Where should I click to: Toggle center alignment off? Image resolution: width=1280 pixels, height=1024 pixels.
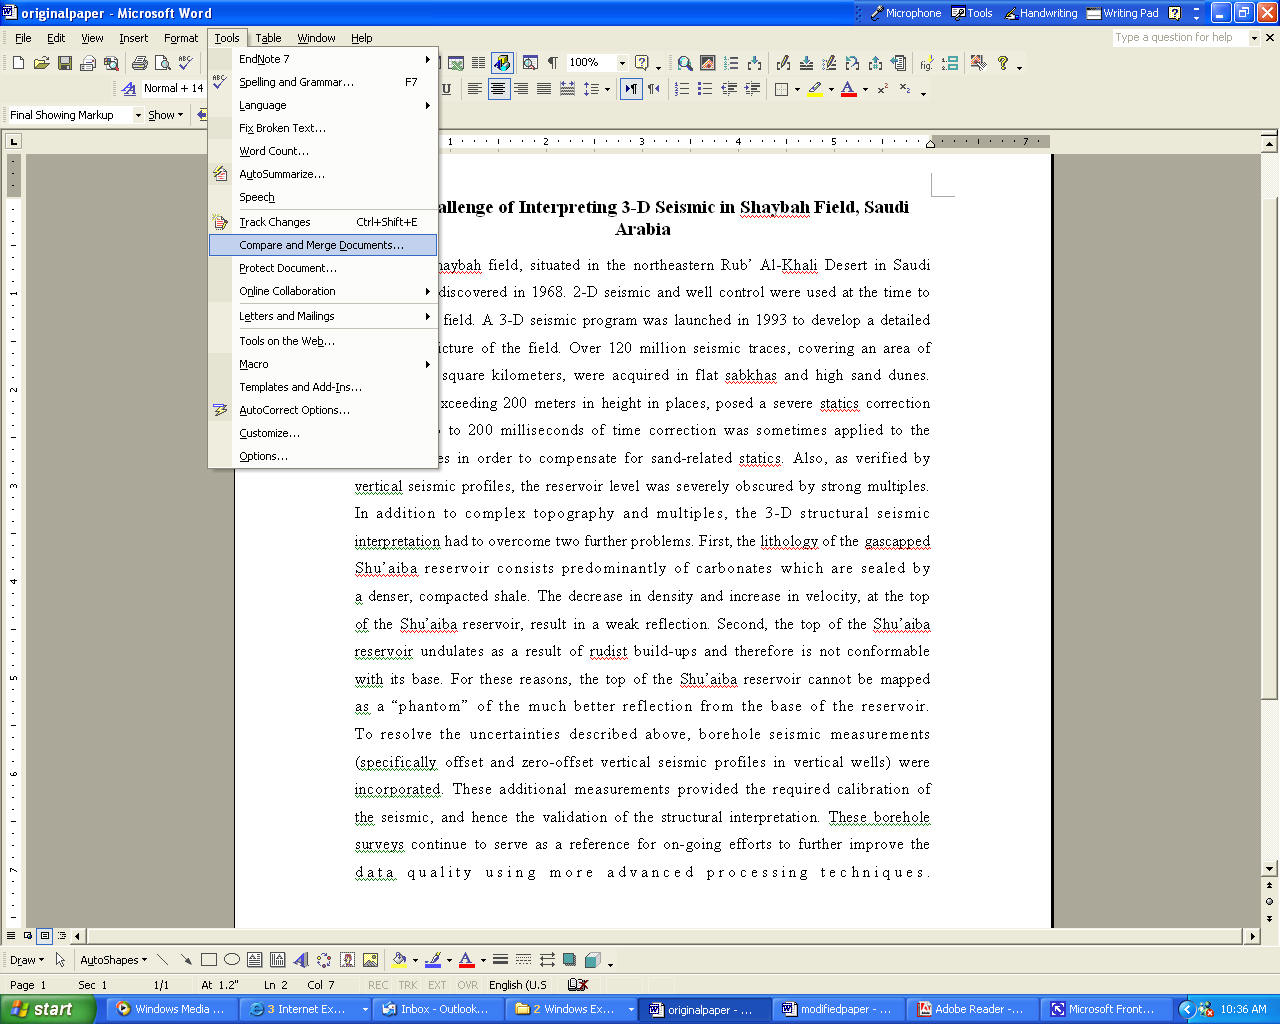[x=498, y=89]
